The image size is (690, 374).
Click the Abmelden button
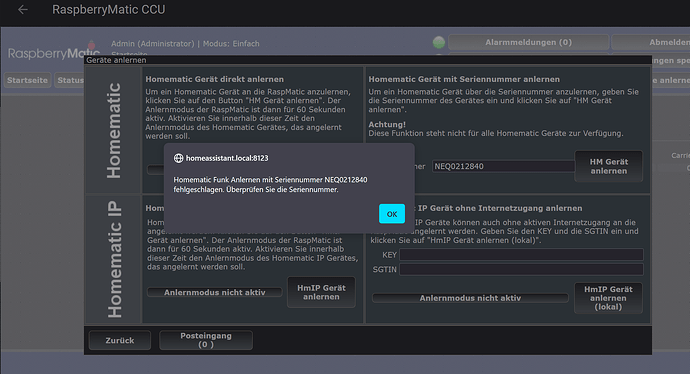[x=651, y=43]
